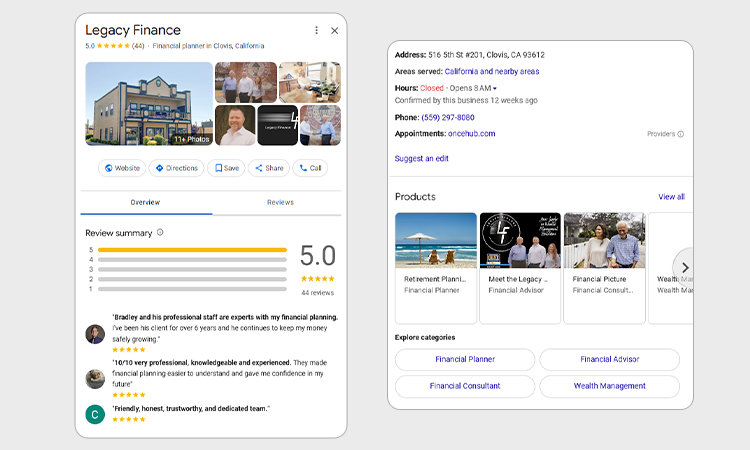This screenshot has width=750, height=450.
Task: Call Legacy Finance
Action: (310, 168)
